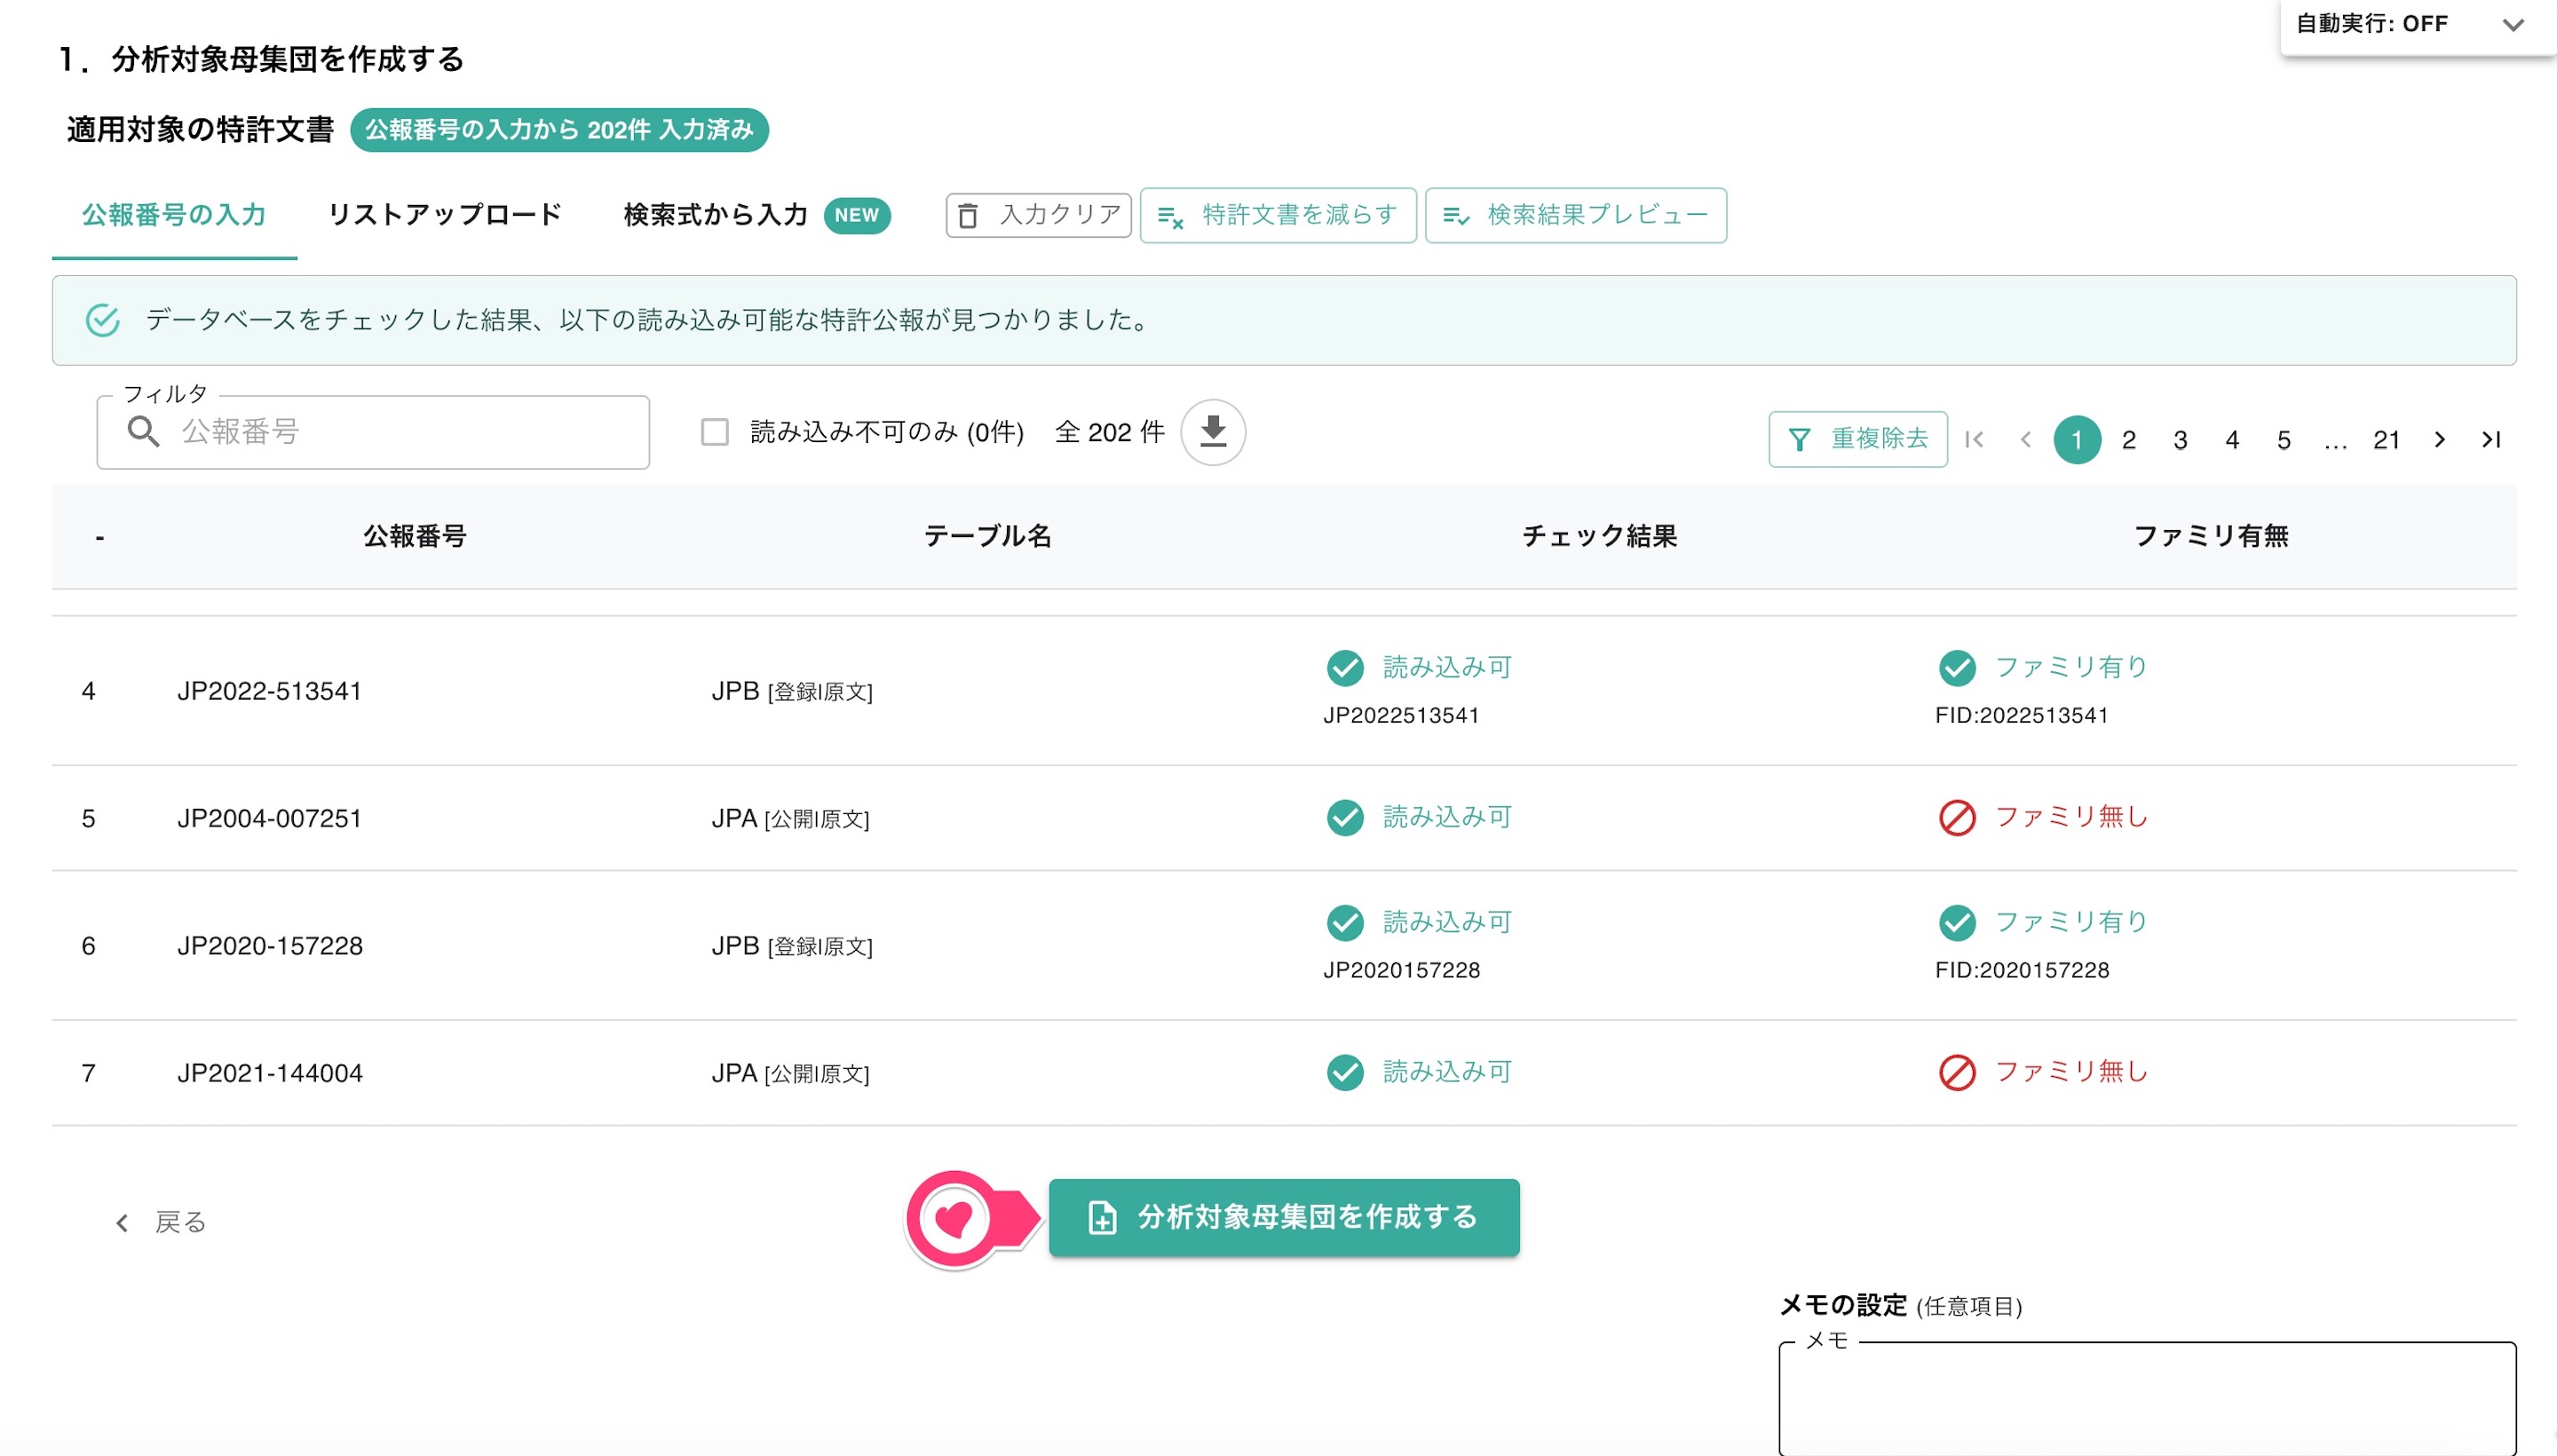Select current page 1 in pagination
The height and width of the screenshot is (1456, 2557).
(2077, 439)
